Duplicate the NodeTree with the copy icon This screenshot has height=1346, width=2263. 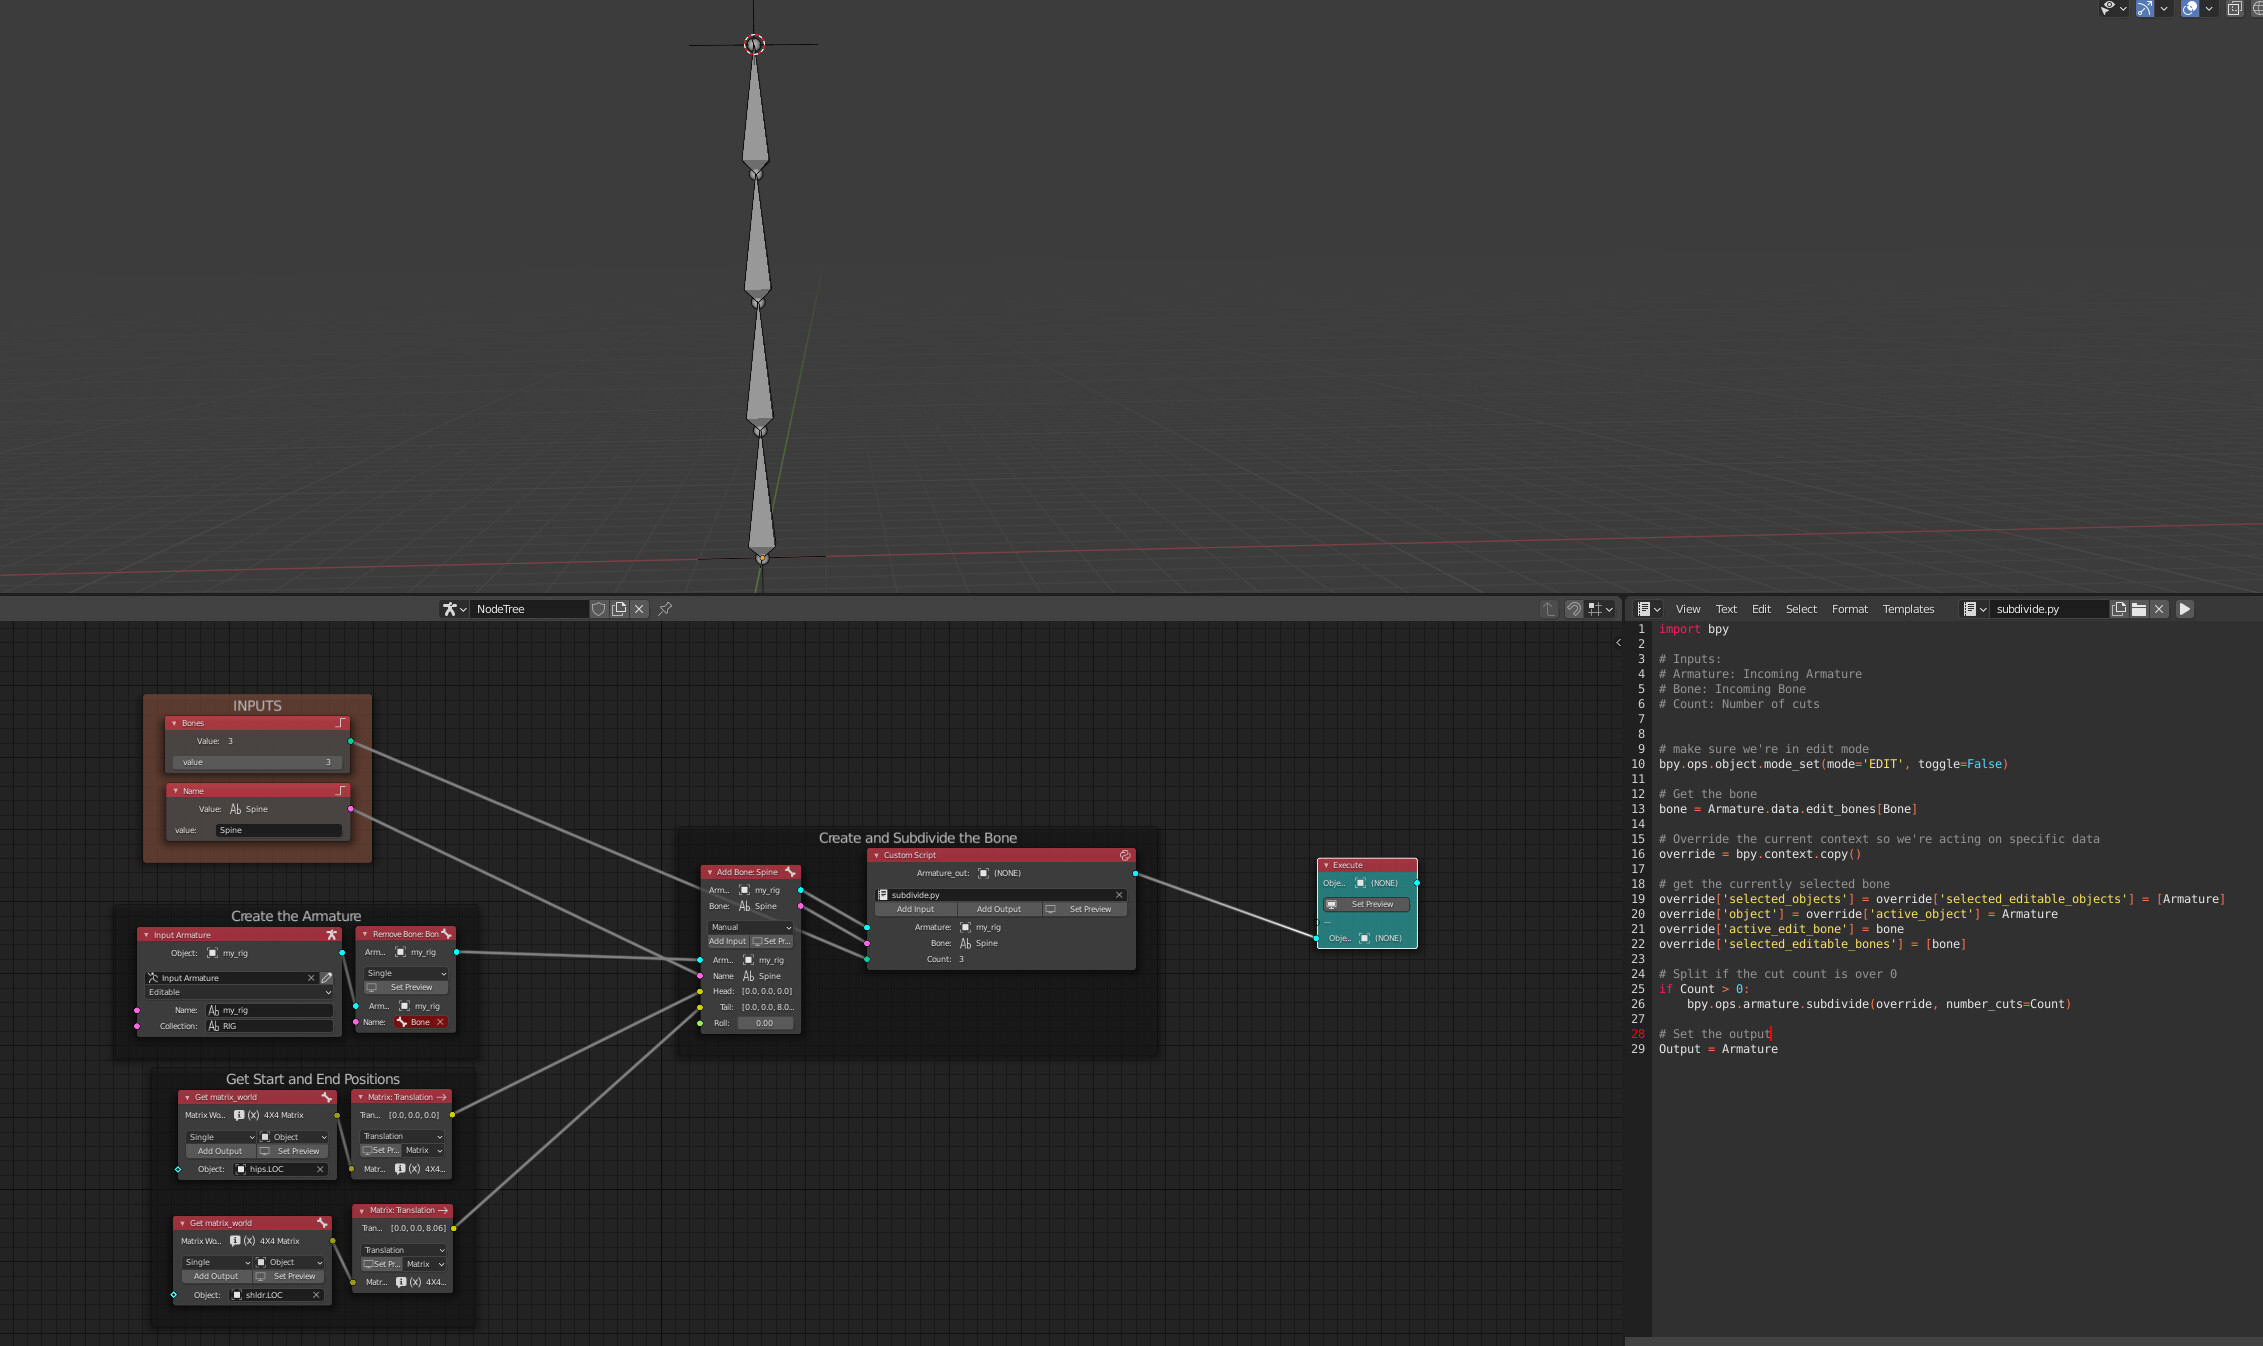pyautogui.click(x=619, y=609)
